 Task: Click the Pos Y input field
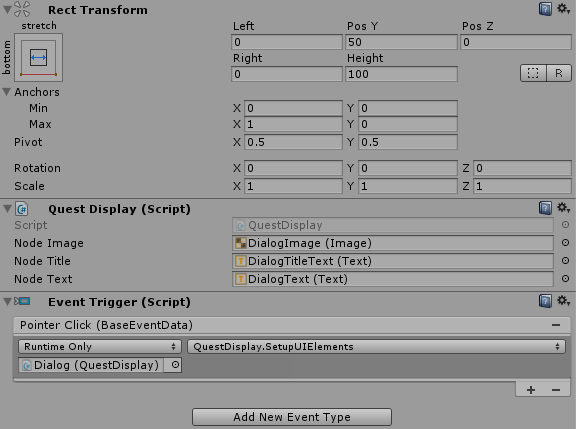point(401,42)
